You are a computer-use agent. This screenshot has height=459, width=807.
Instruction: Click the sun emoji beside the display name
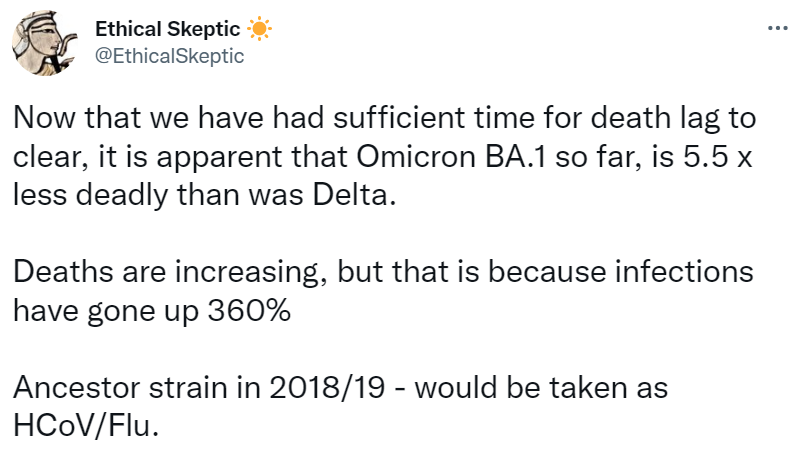point(259,31)
